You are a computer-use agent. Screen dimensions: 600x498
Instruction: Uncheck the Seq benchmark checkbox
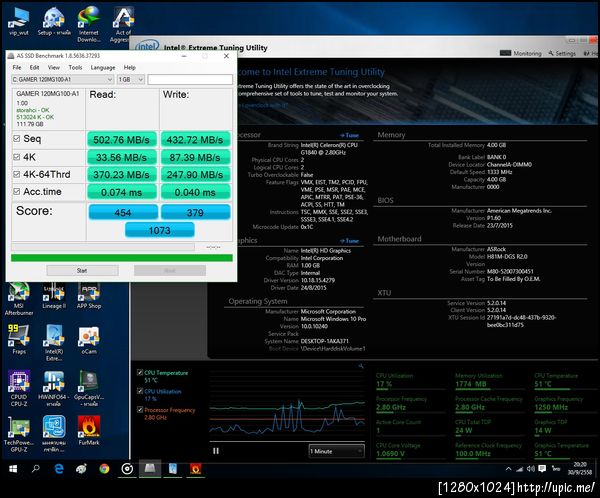tap(17, 139)
